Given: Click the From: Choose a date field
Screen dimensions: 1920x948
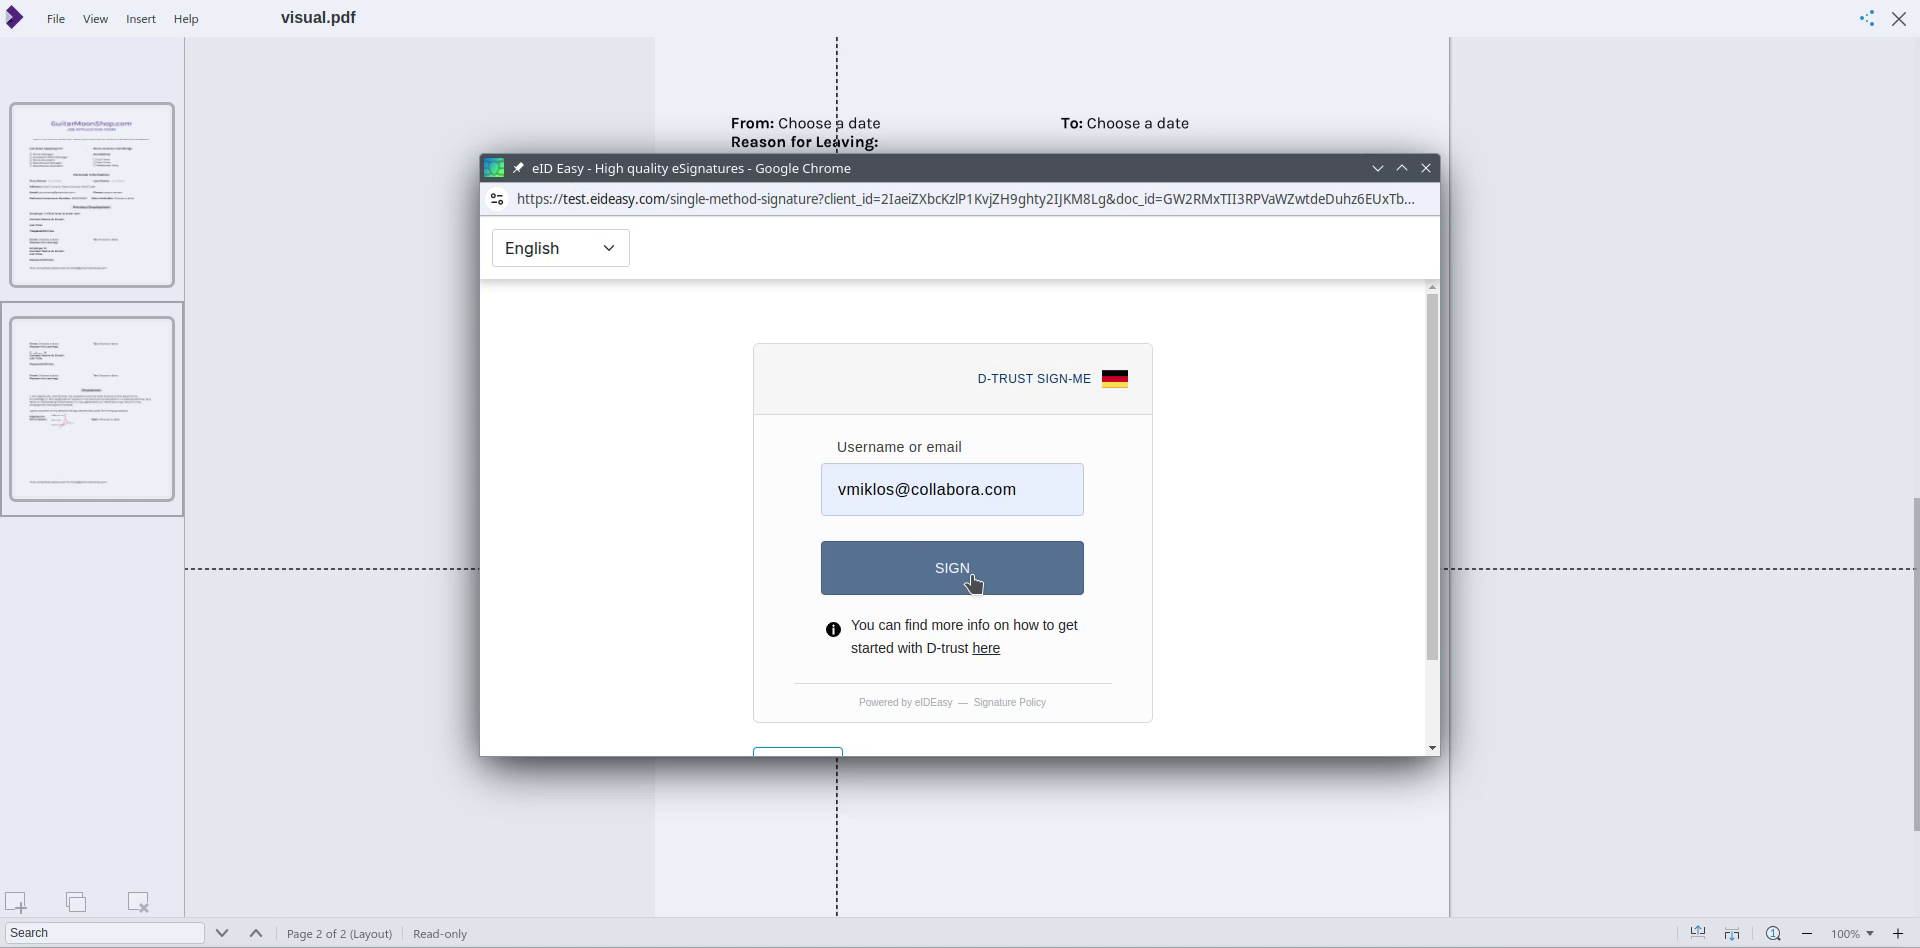Looking at the screenshot, I should [x=806, y=123].
